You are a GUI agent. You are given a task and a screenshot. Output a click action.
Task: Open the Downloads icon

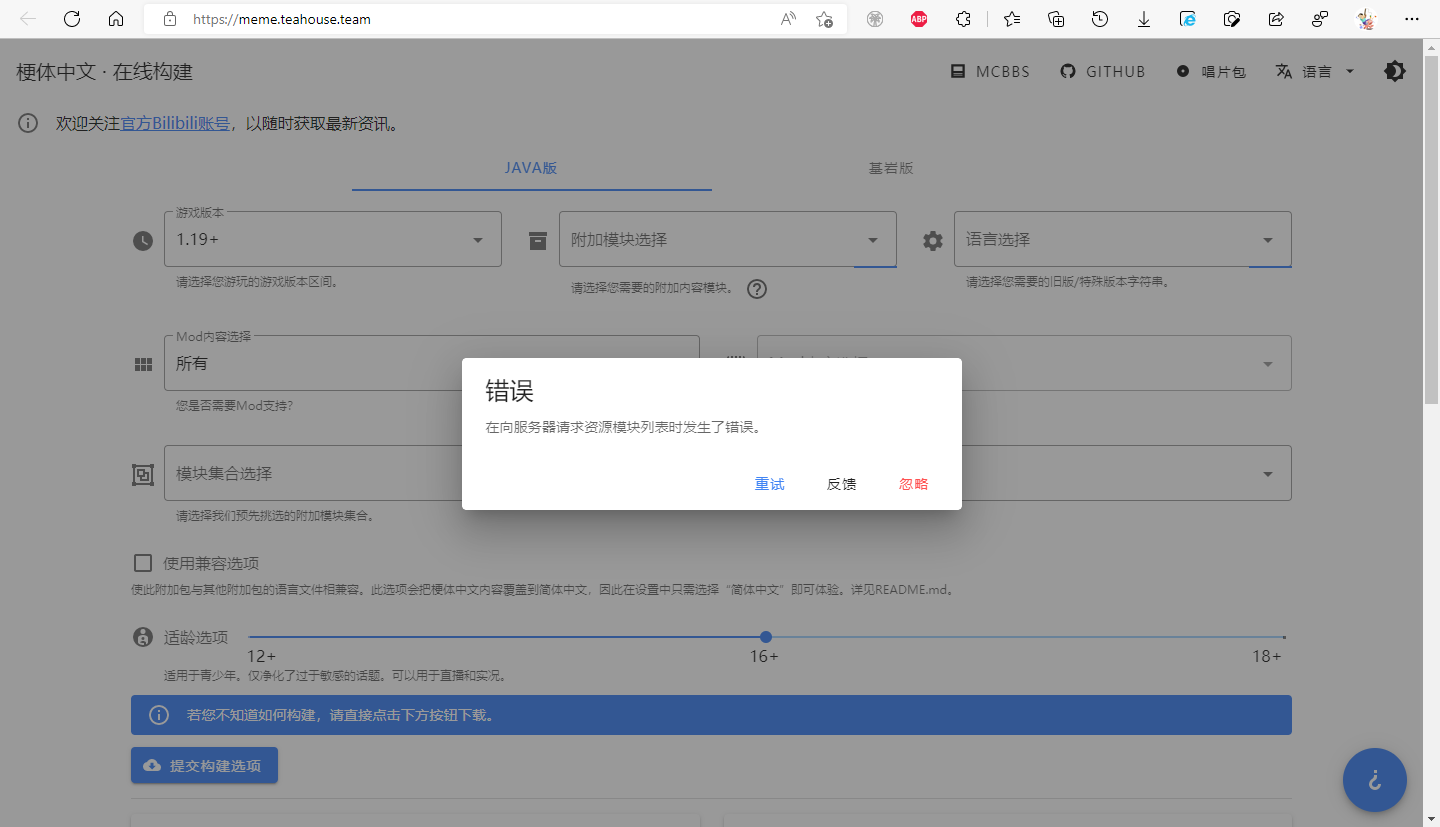tap(1144, 19)
